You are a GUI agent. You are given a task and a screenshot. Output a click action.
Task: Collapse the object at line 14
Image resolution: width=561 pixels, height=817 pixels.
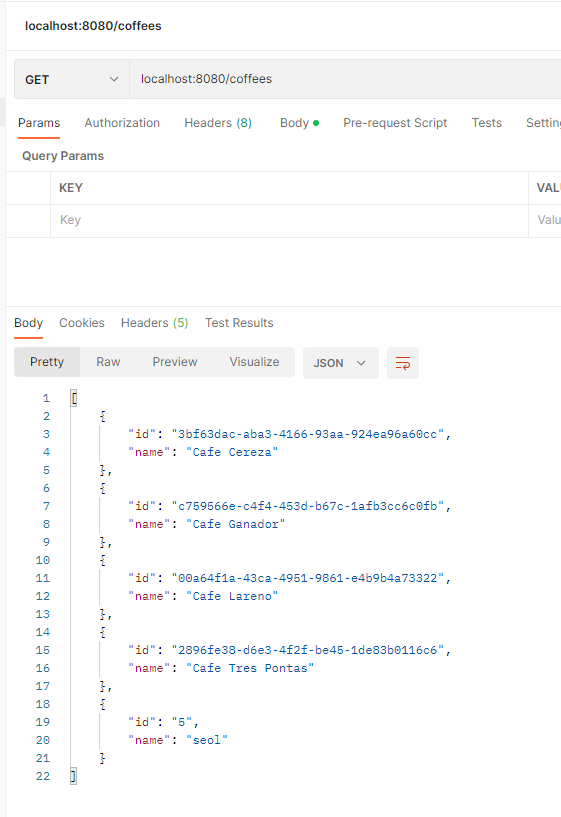tap(103, 632)
